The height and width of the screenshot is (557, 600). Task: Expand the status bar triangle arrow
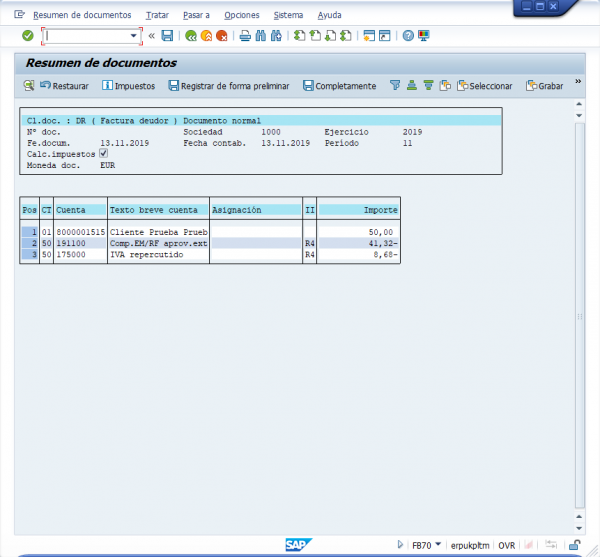click(400, 544)
